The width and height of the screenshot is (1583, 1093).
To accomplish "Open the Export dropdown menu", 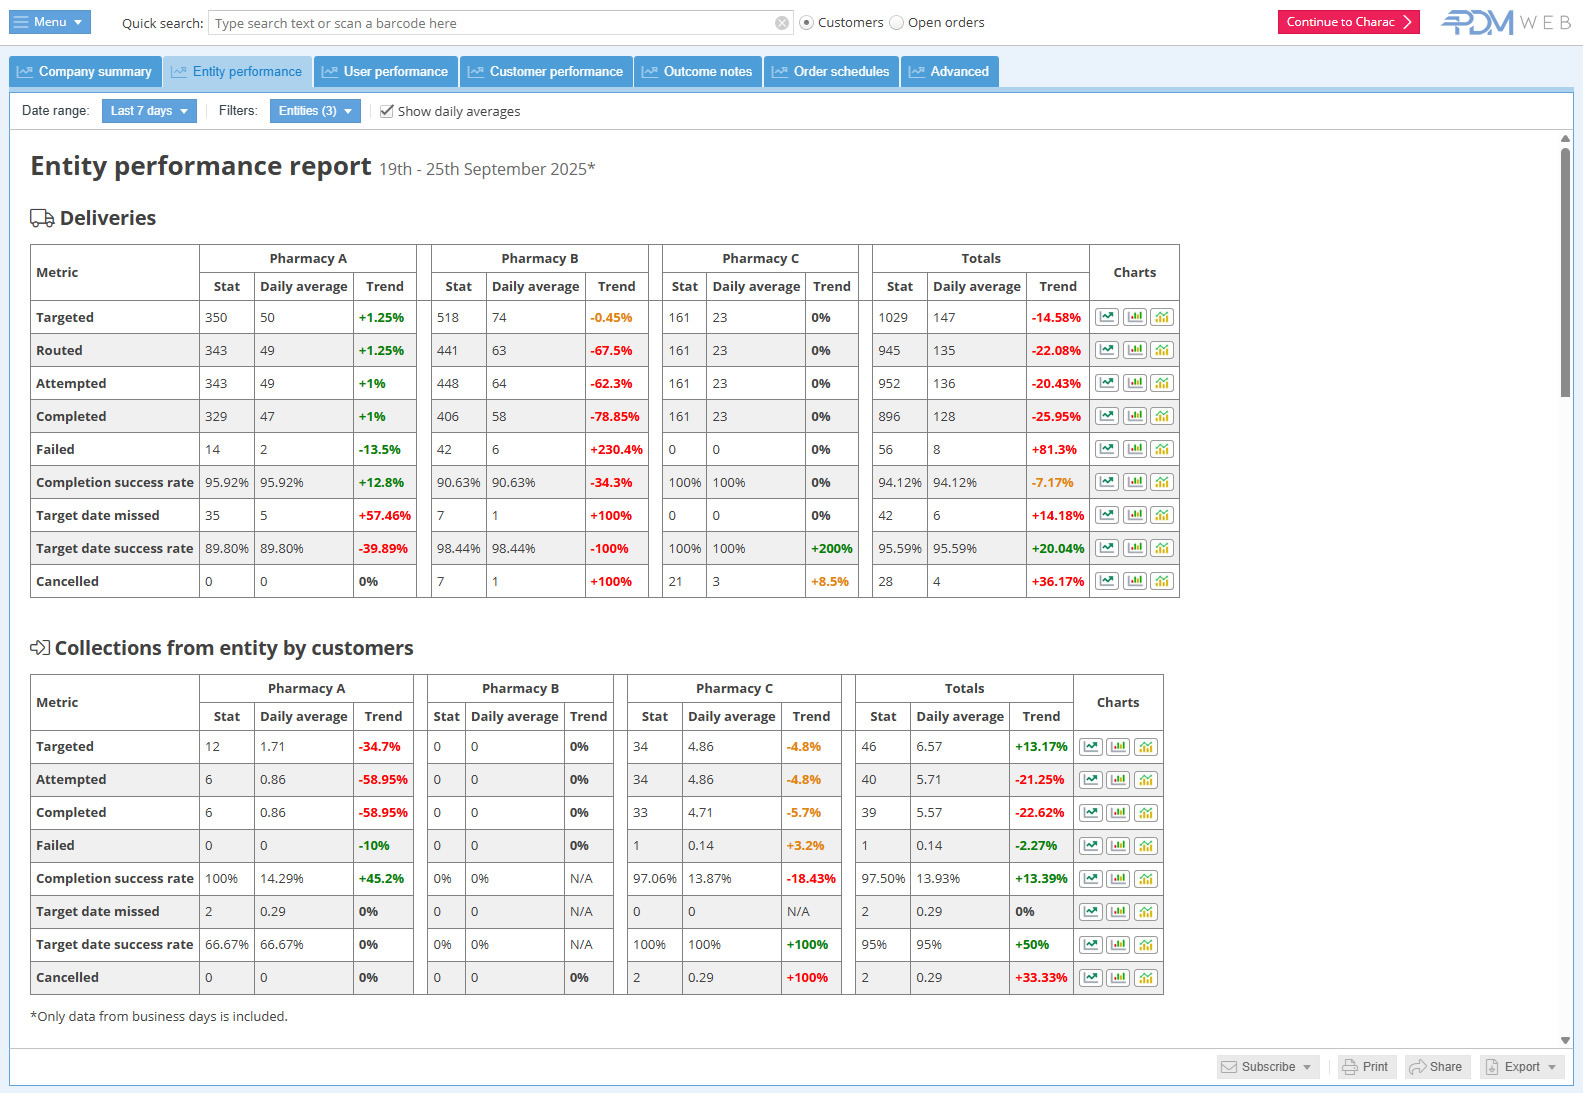I will 1522,1067.
